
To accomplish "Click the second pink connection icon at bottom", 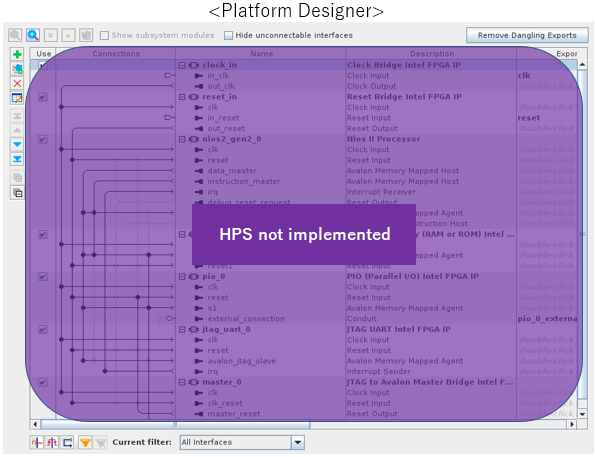I will tap(52, 442).
